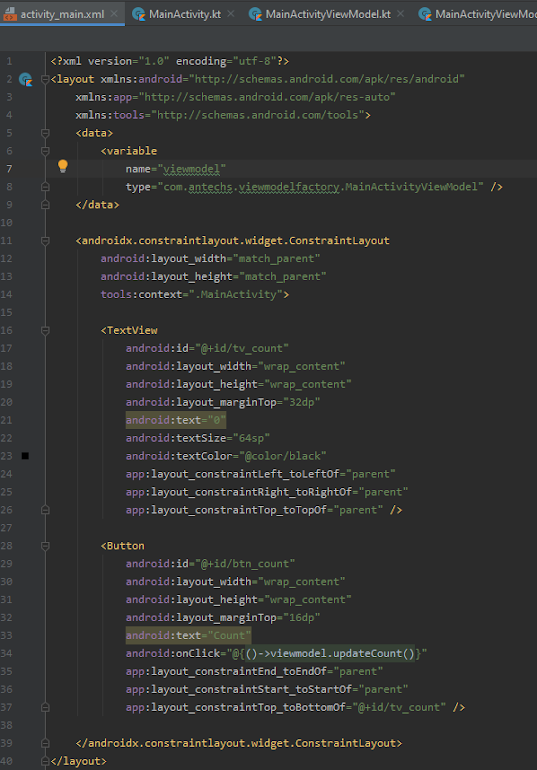537x770 pixels.
Task: Click layout_marginTop="32dp" attribute
Action: tap(223, 402)
